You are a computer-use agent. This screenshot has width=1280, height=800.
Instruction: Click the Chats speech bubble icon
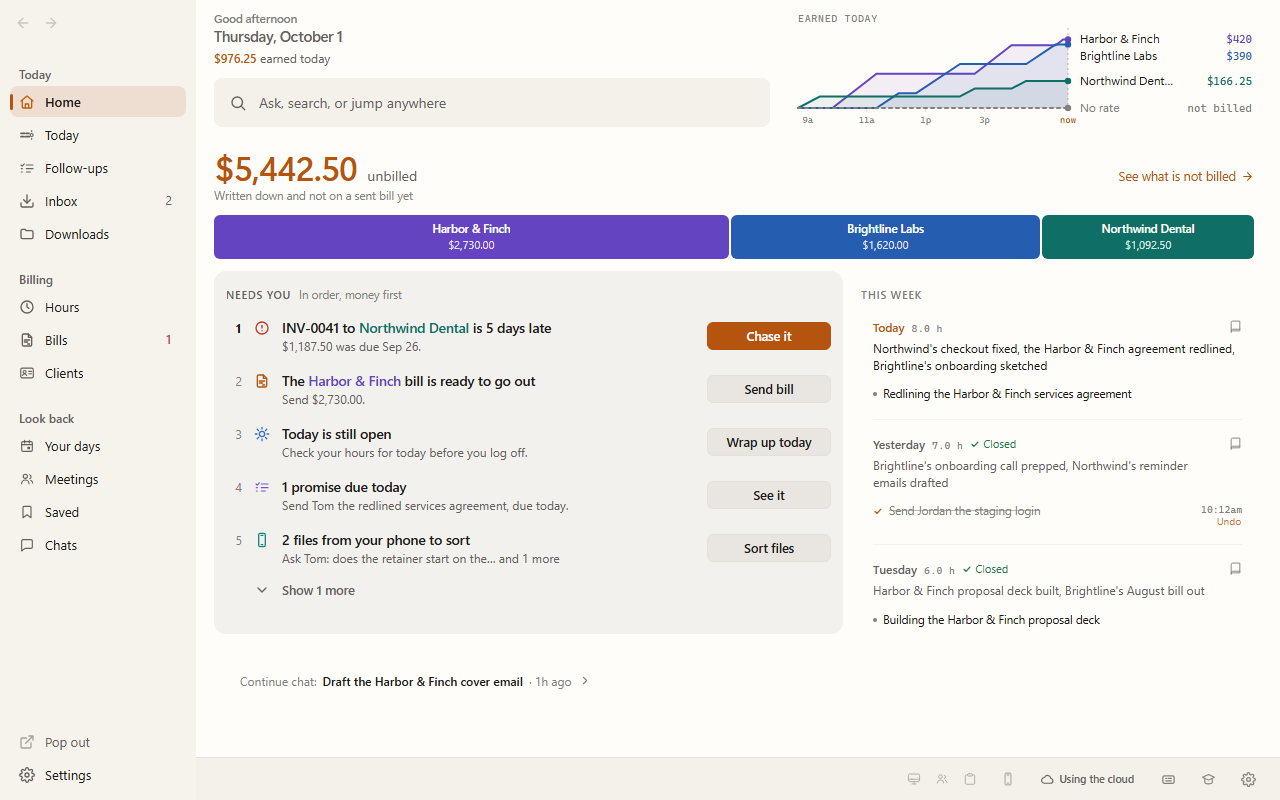pyautogui.click(x=27, y=545)
